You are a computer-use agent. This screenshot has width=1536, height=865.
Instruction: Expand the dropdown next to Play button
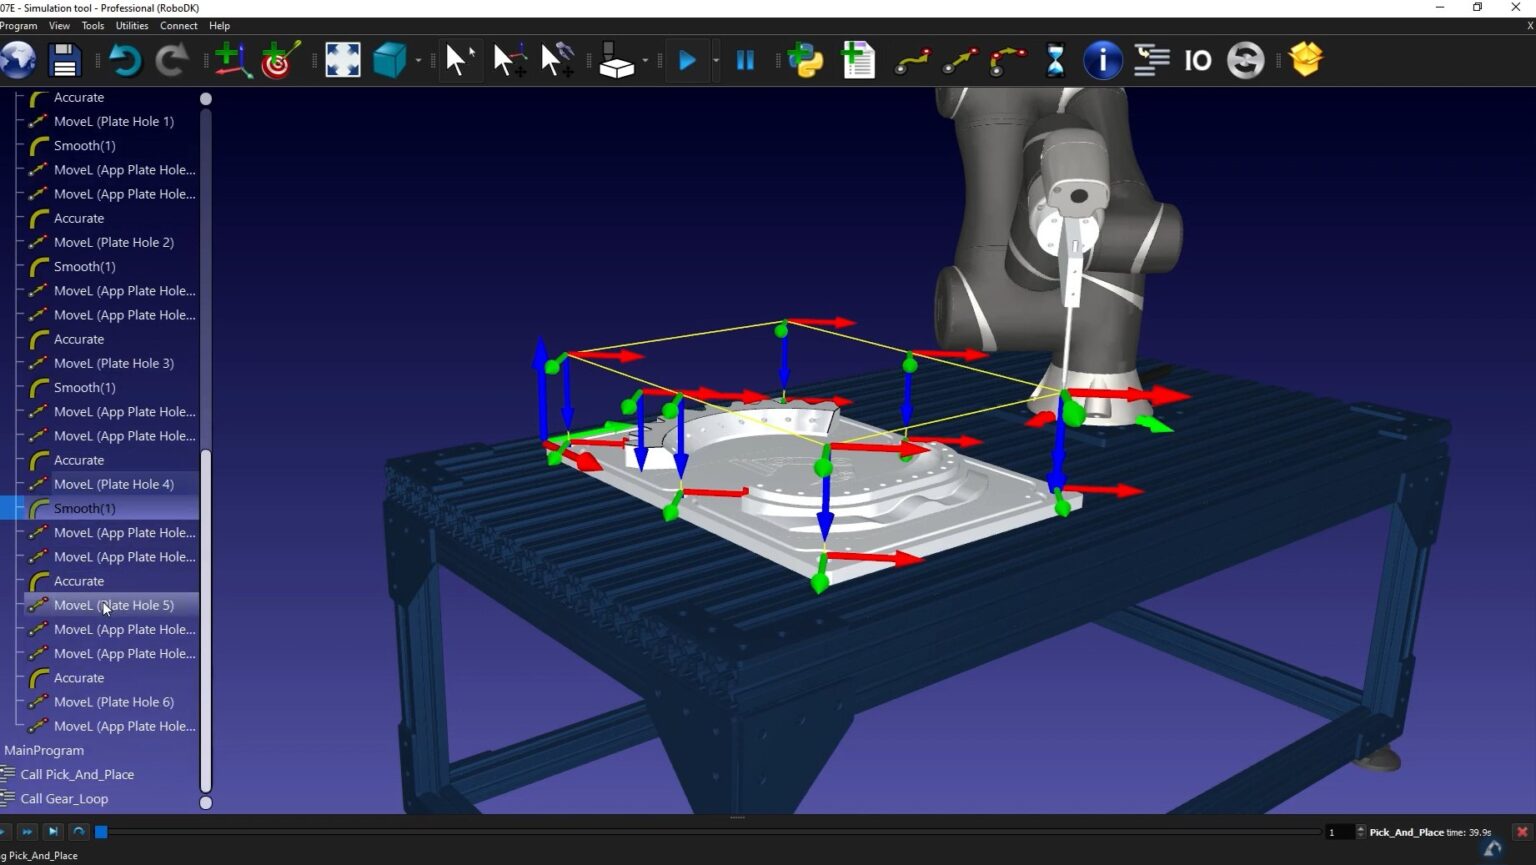click(x=714, y=60)
